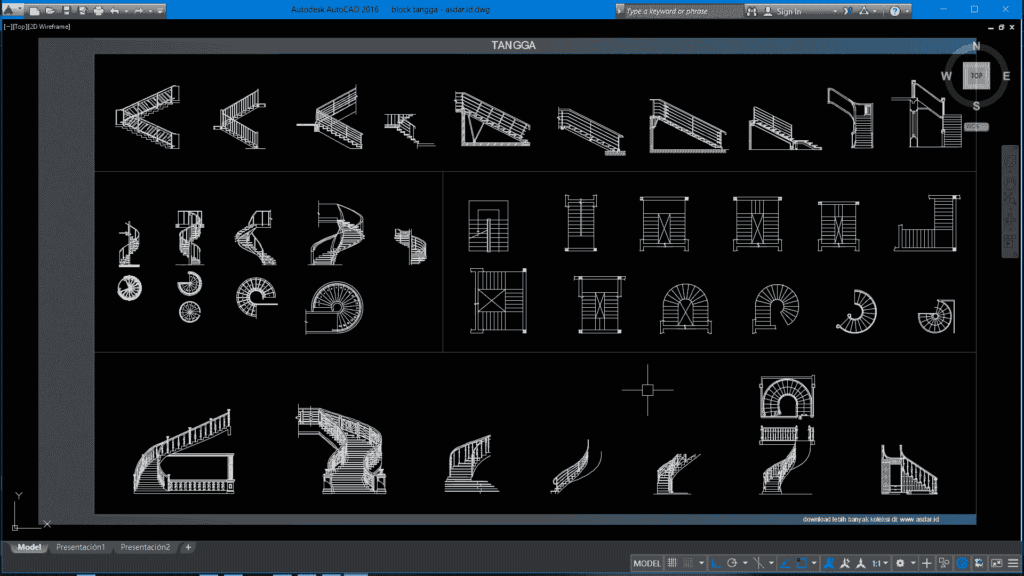Open the 1:1 annotation scale dropdown
Image resolution: width=1024 pixels, height=576 pixels.
coord(880,563)
